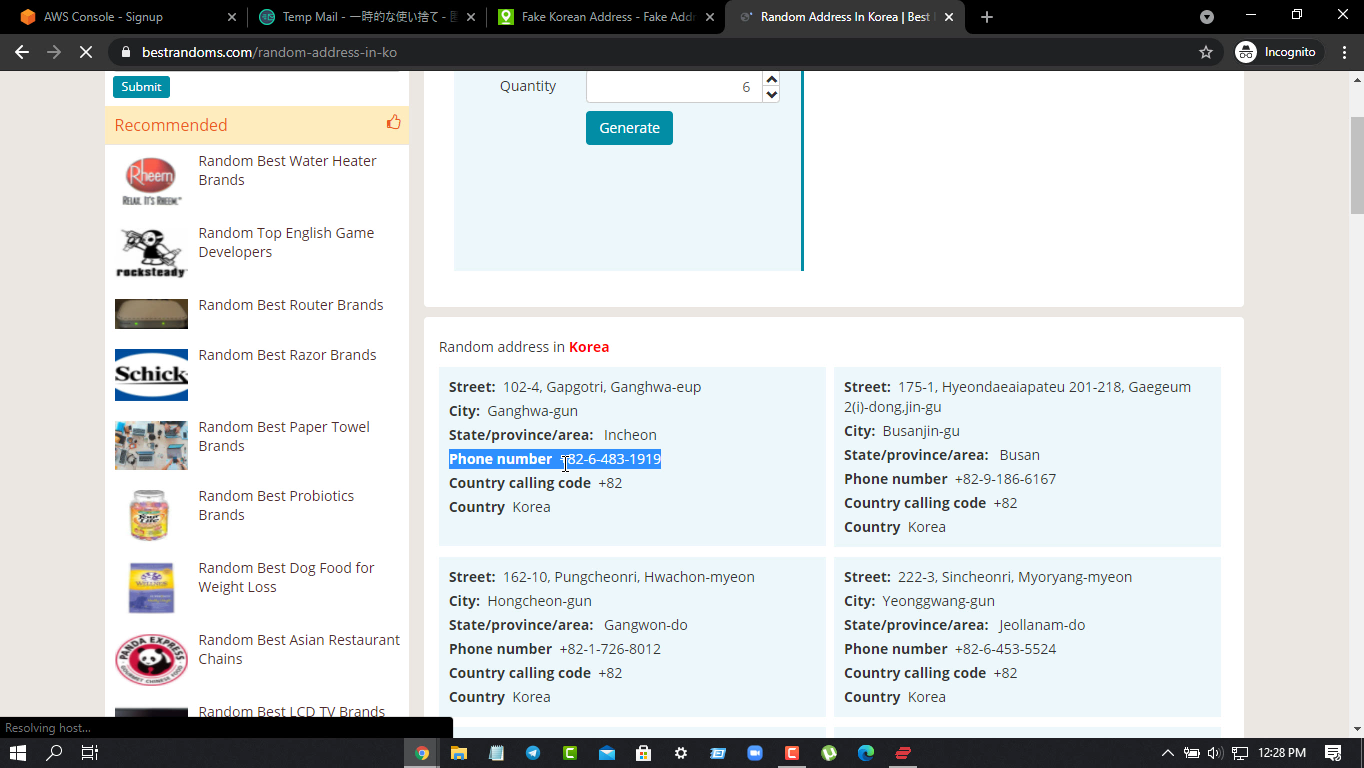Screen dimensions: 1364x768
Task: Click the Schick razor brands thumbnail
Action: (151, 374)
